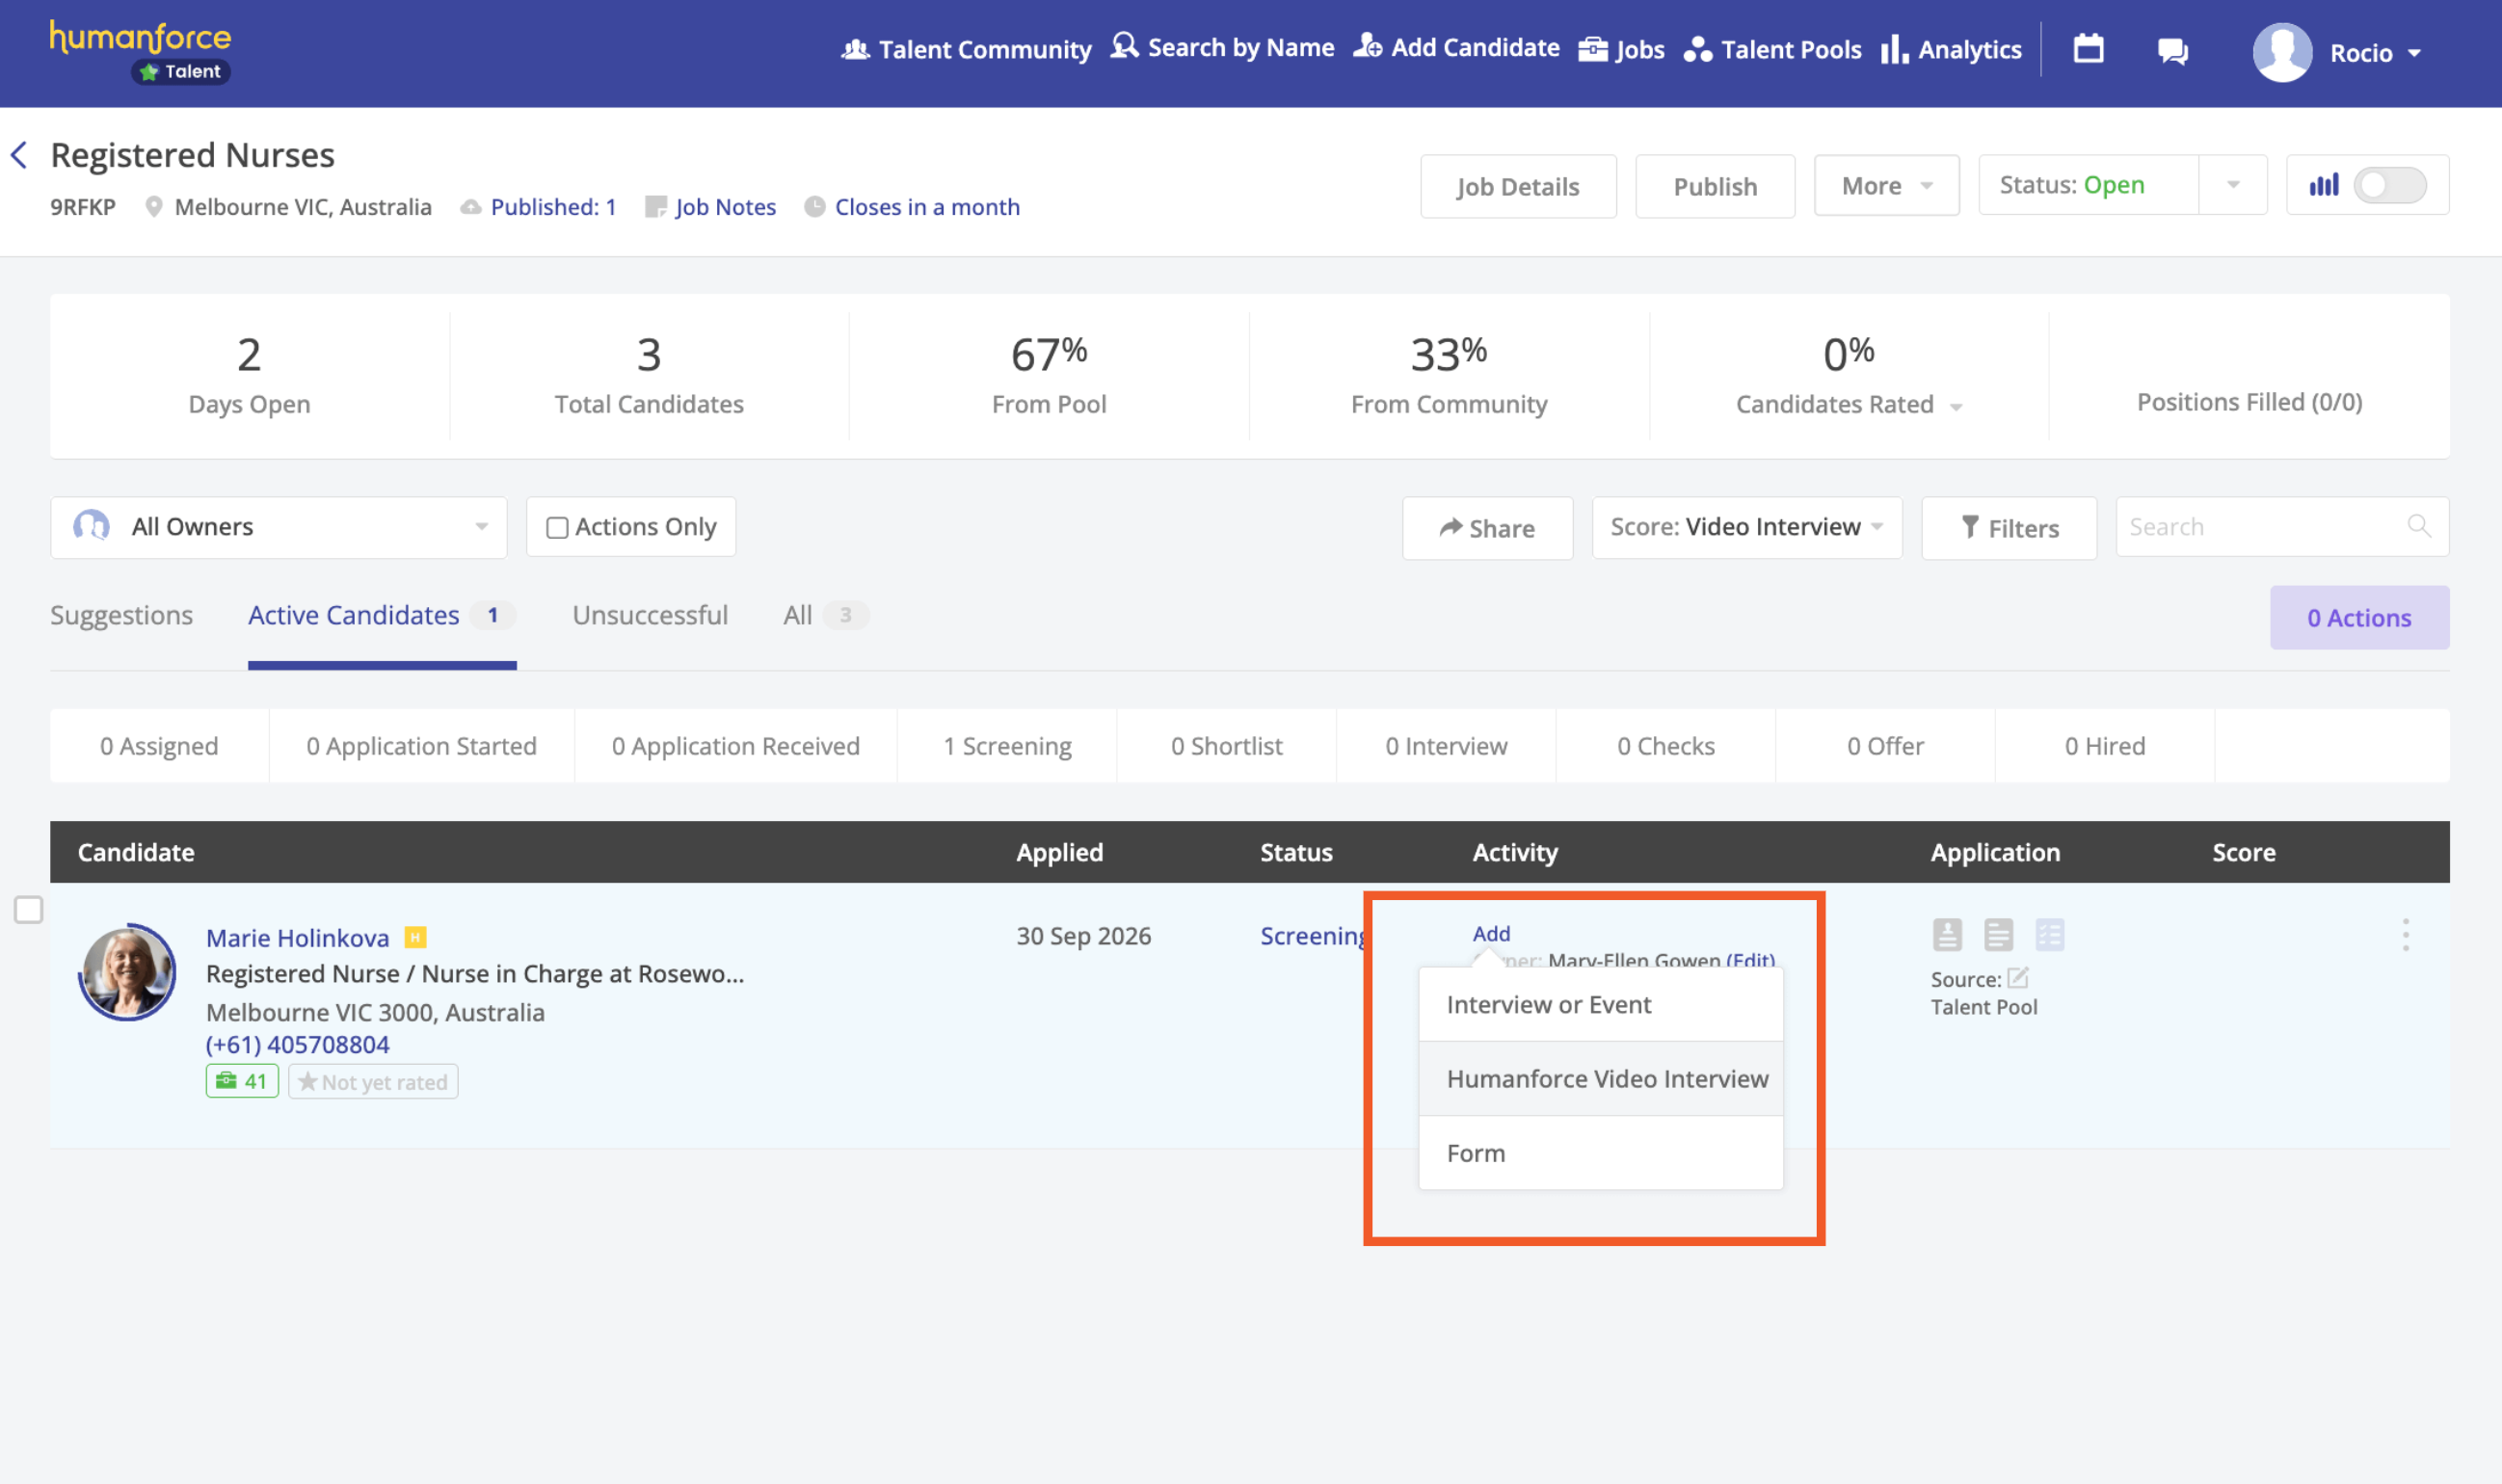2502x1484 pixels.
Task: Open the checklist form icon in Application column
Action: 2049,935
